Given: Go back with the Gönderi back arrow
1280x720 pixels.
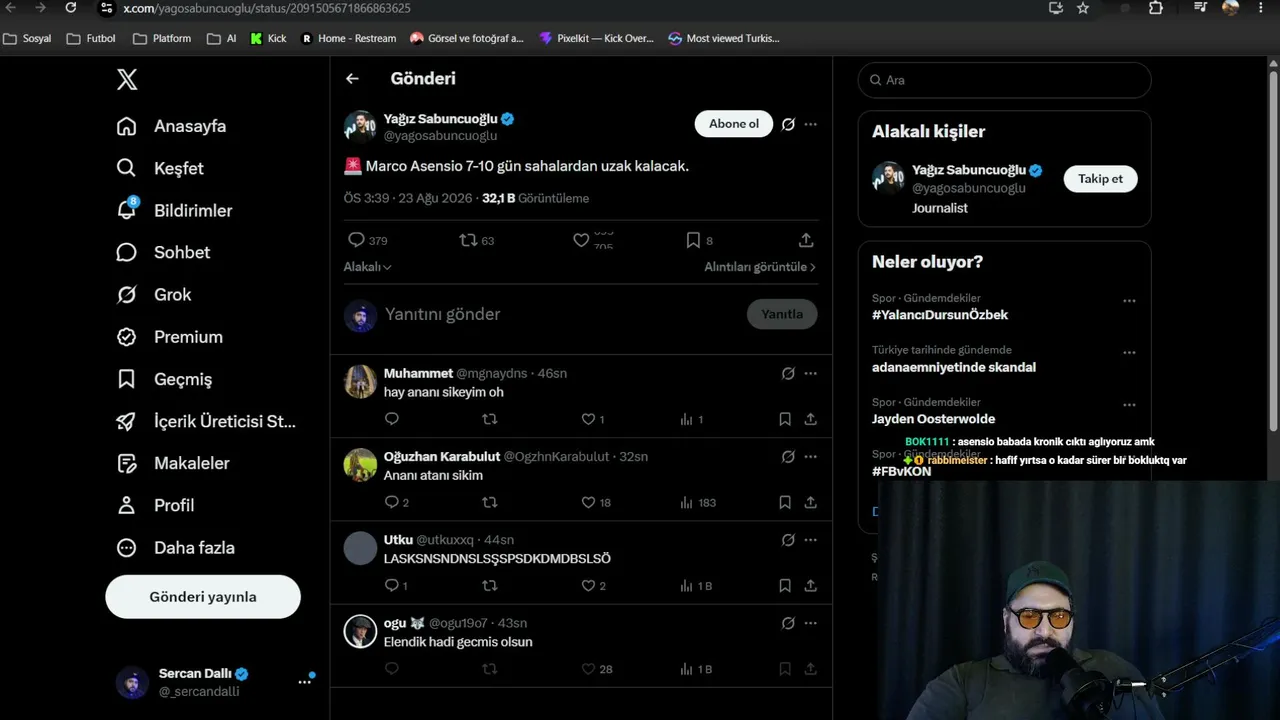Looking at the screenshot, I should (x=352, y=78).
